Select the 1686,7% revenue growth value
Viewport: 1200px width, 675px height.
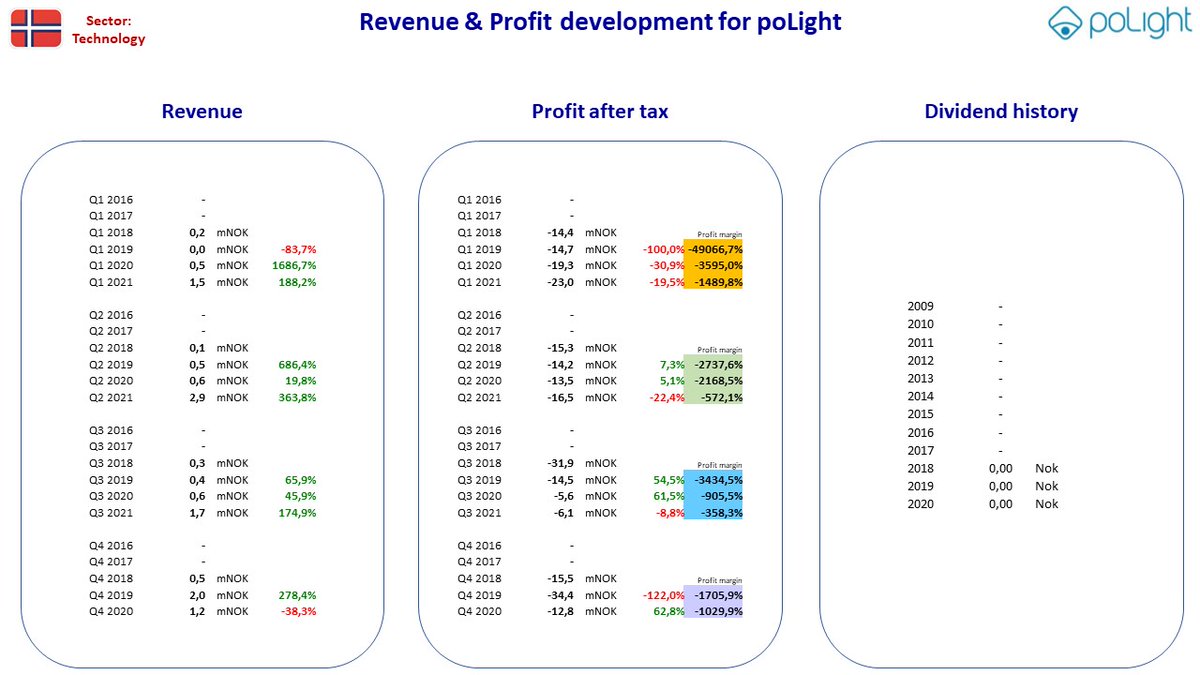pos(294,266)
